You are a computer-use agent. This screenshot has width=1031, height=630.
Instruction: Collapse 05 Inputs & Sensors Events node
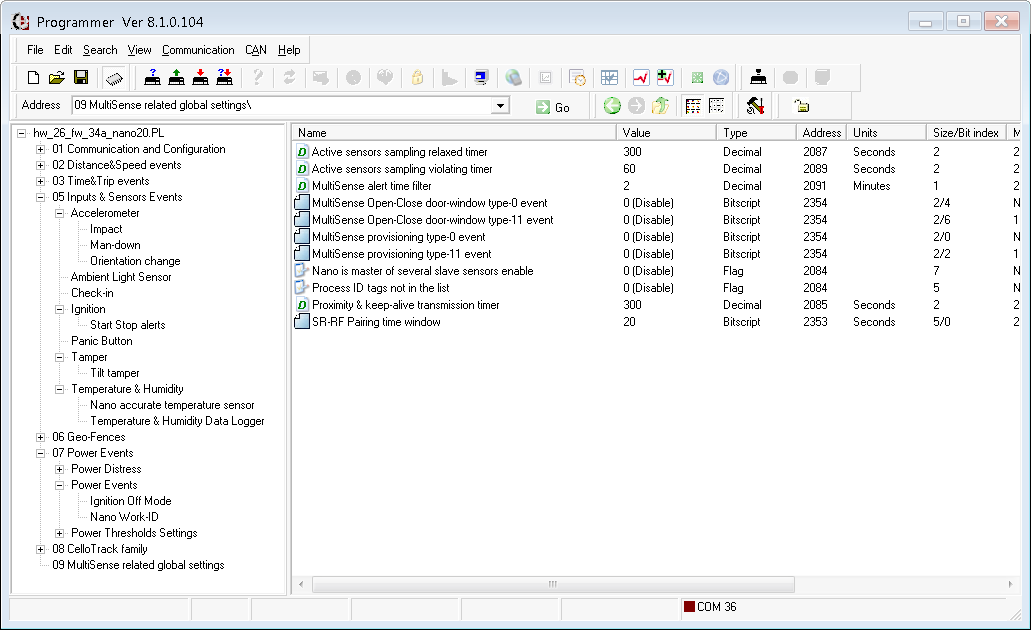click(41, 197)
